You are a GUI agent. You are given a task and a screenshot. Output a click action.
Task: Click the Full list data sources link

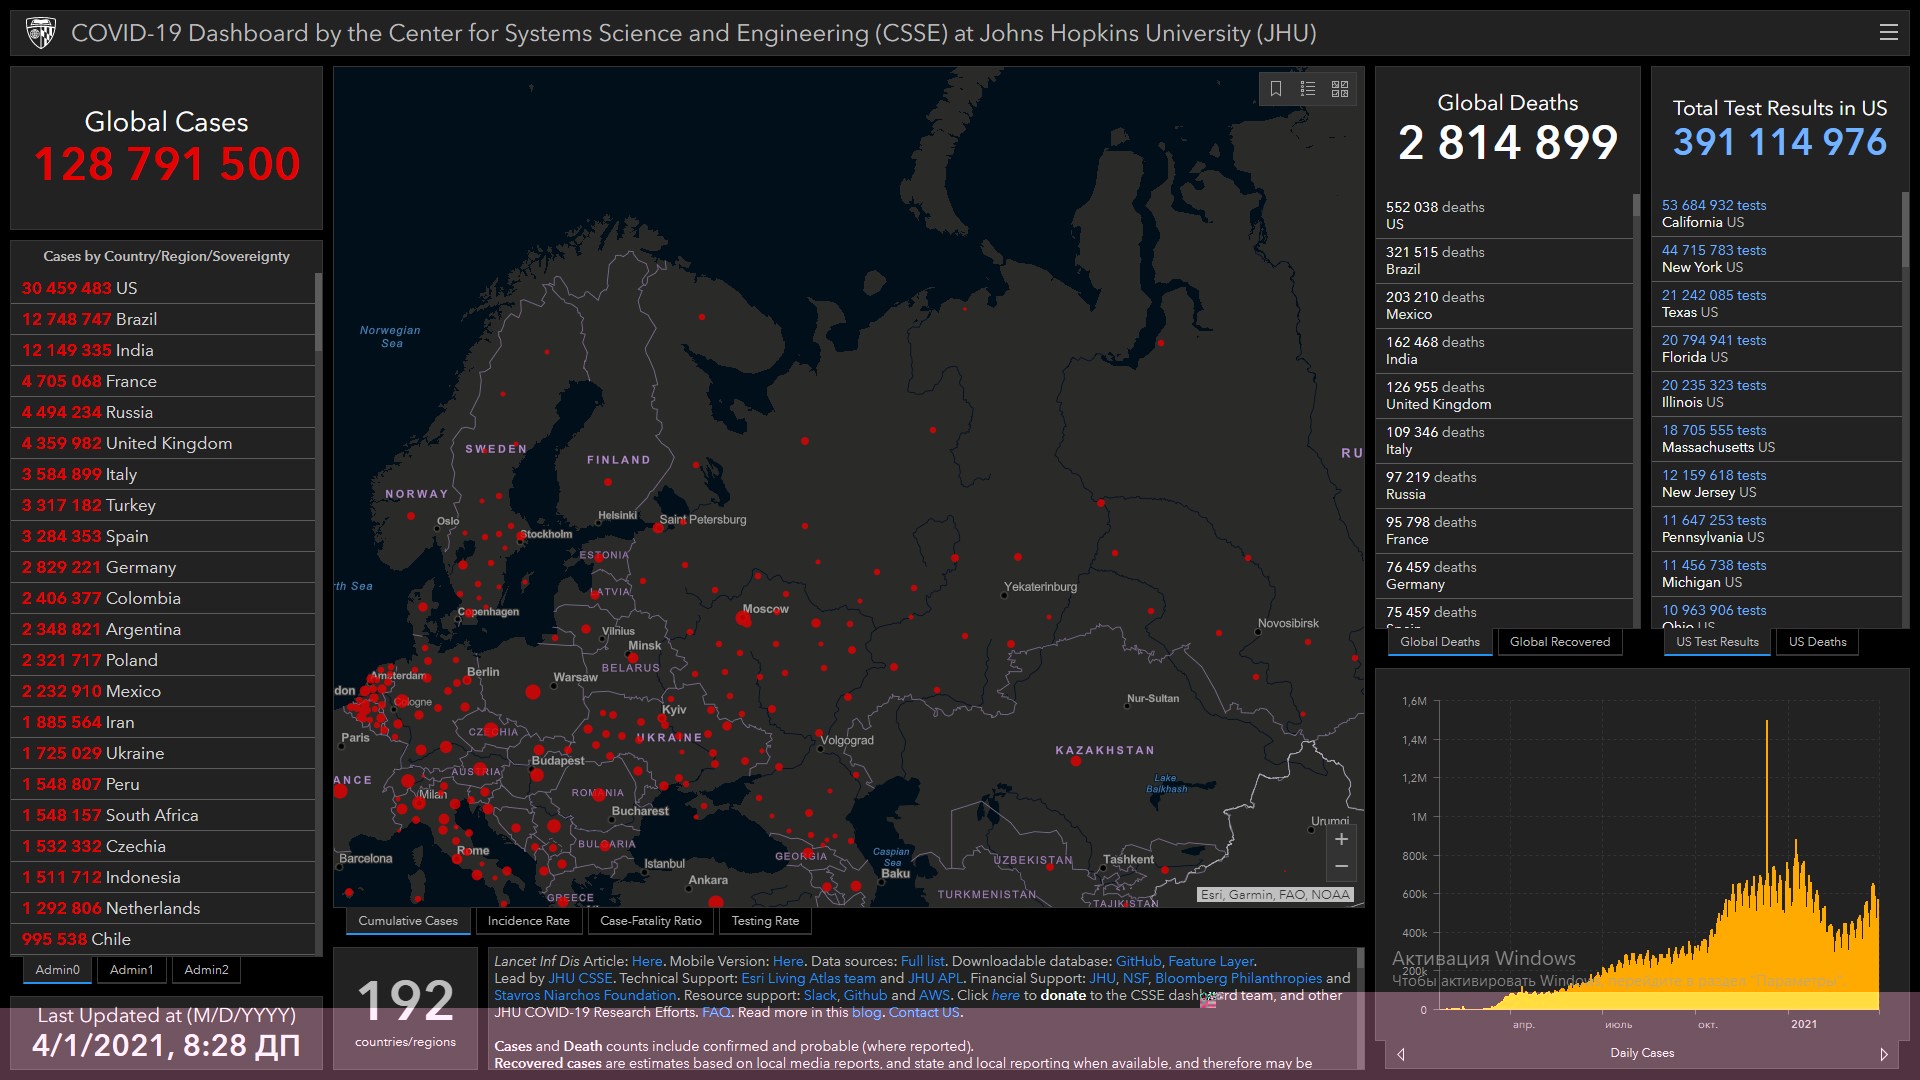coord(922,961)
